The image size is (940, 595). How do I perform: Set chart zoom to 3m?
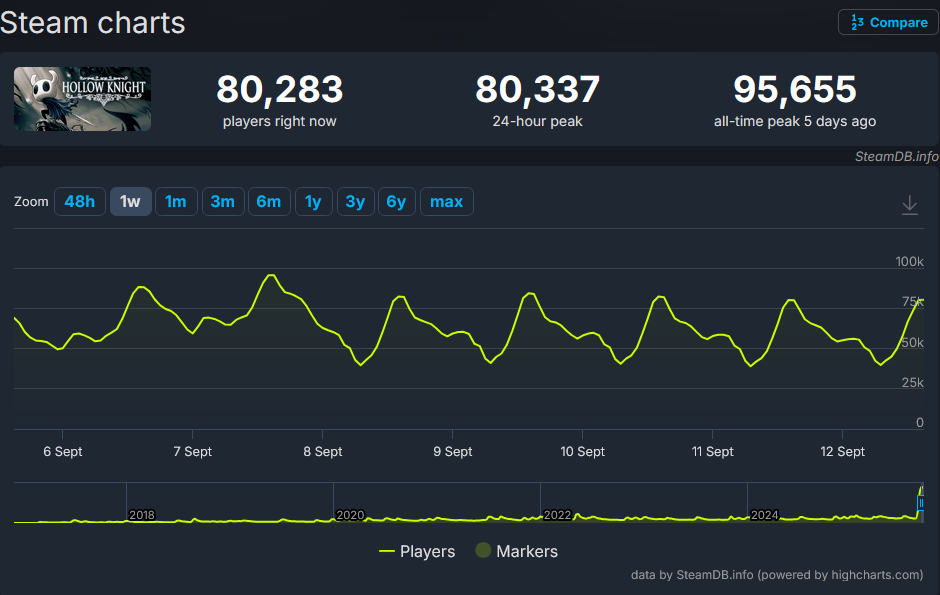(x=222, y=202)
